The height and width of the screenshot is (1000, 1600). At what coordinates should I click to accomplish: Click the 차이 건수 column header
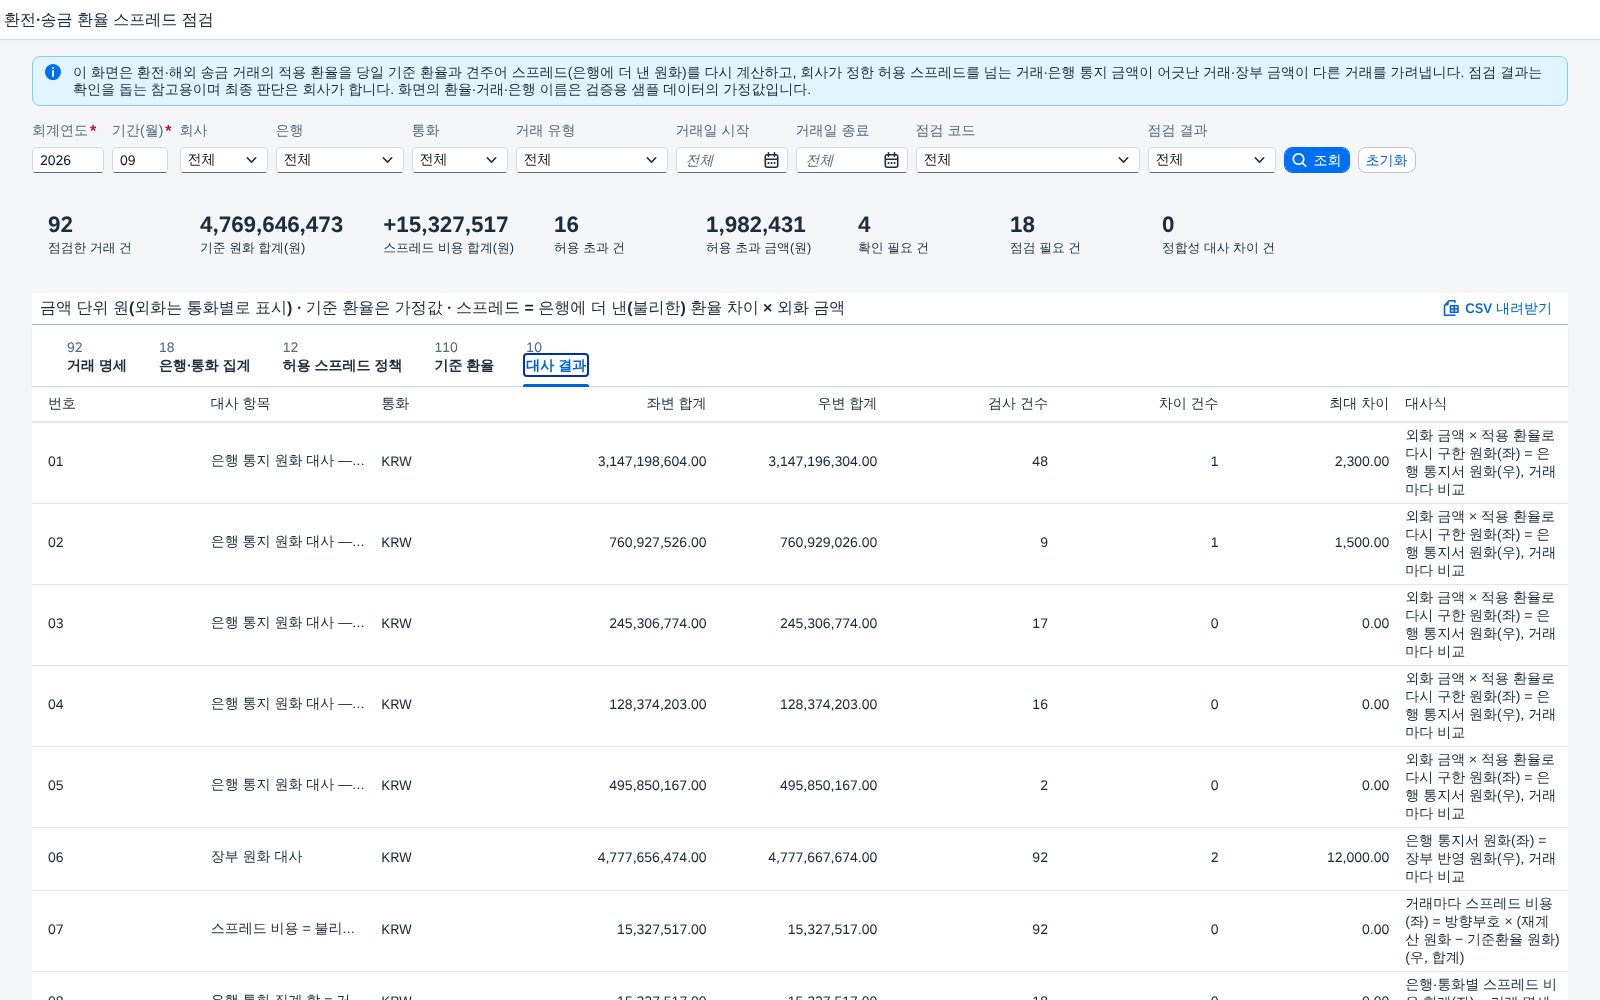1188,404
